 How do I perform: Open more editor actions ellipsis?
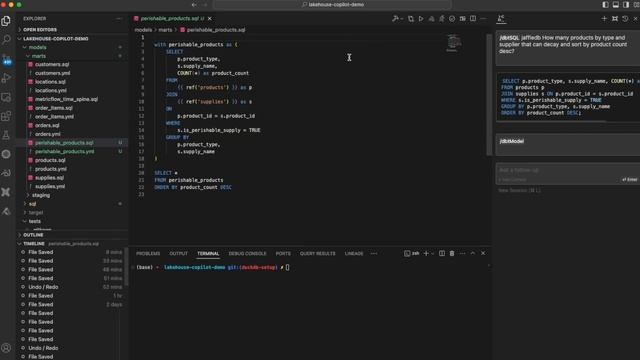(483, 18)
